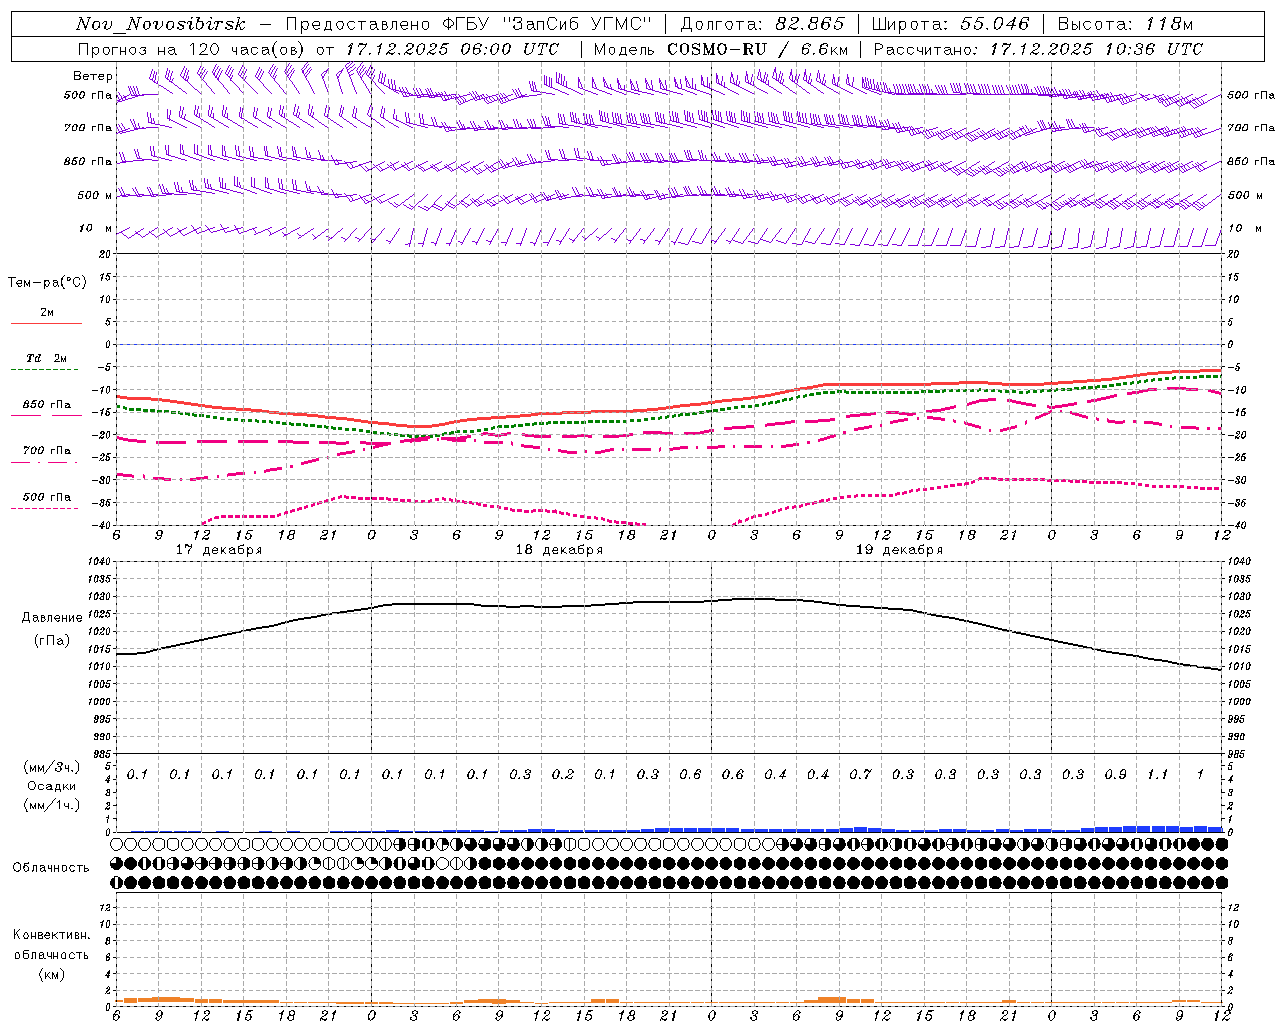Click the '2м' temperature legend entry
The width and height of the screenshot is (1280, 1024).
47,313
